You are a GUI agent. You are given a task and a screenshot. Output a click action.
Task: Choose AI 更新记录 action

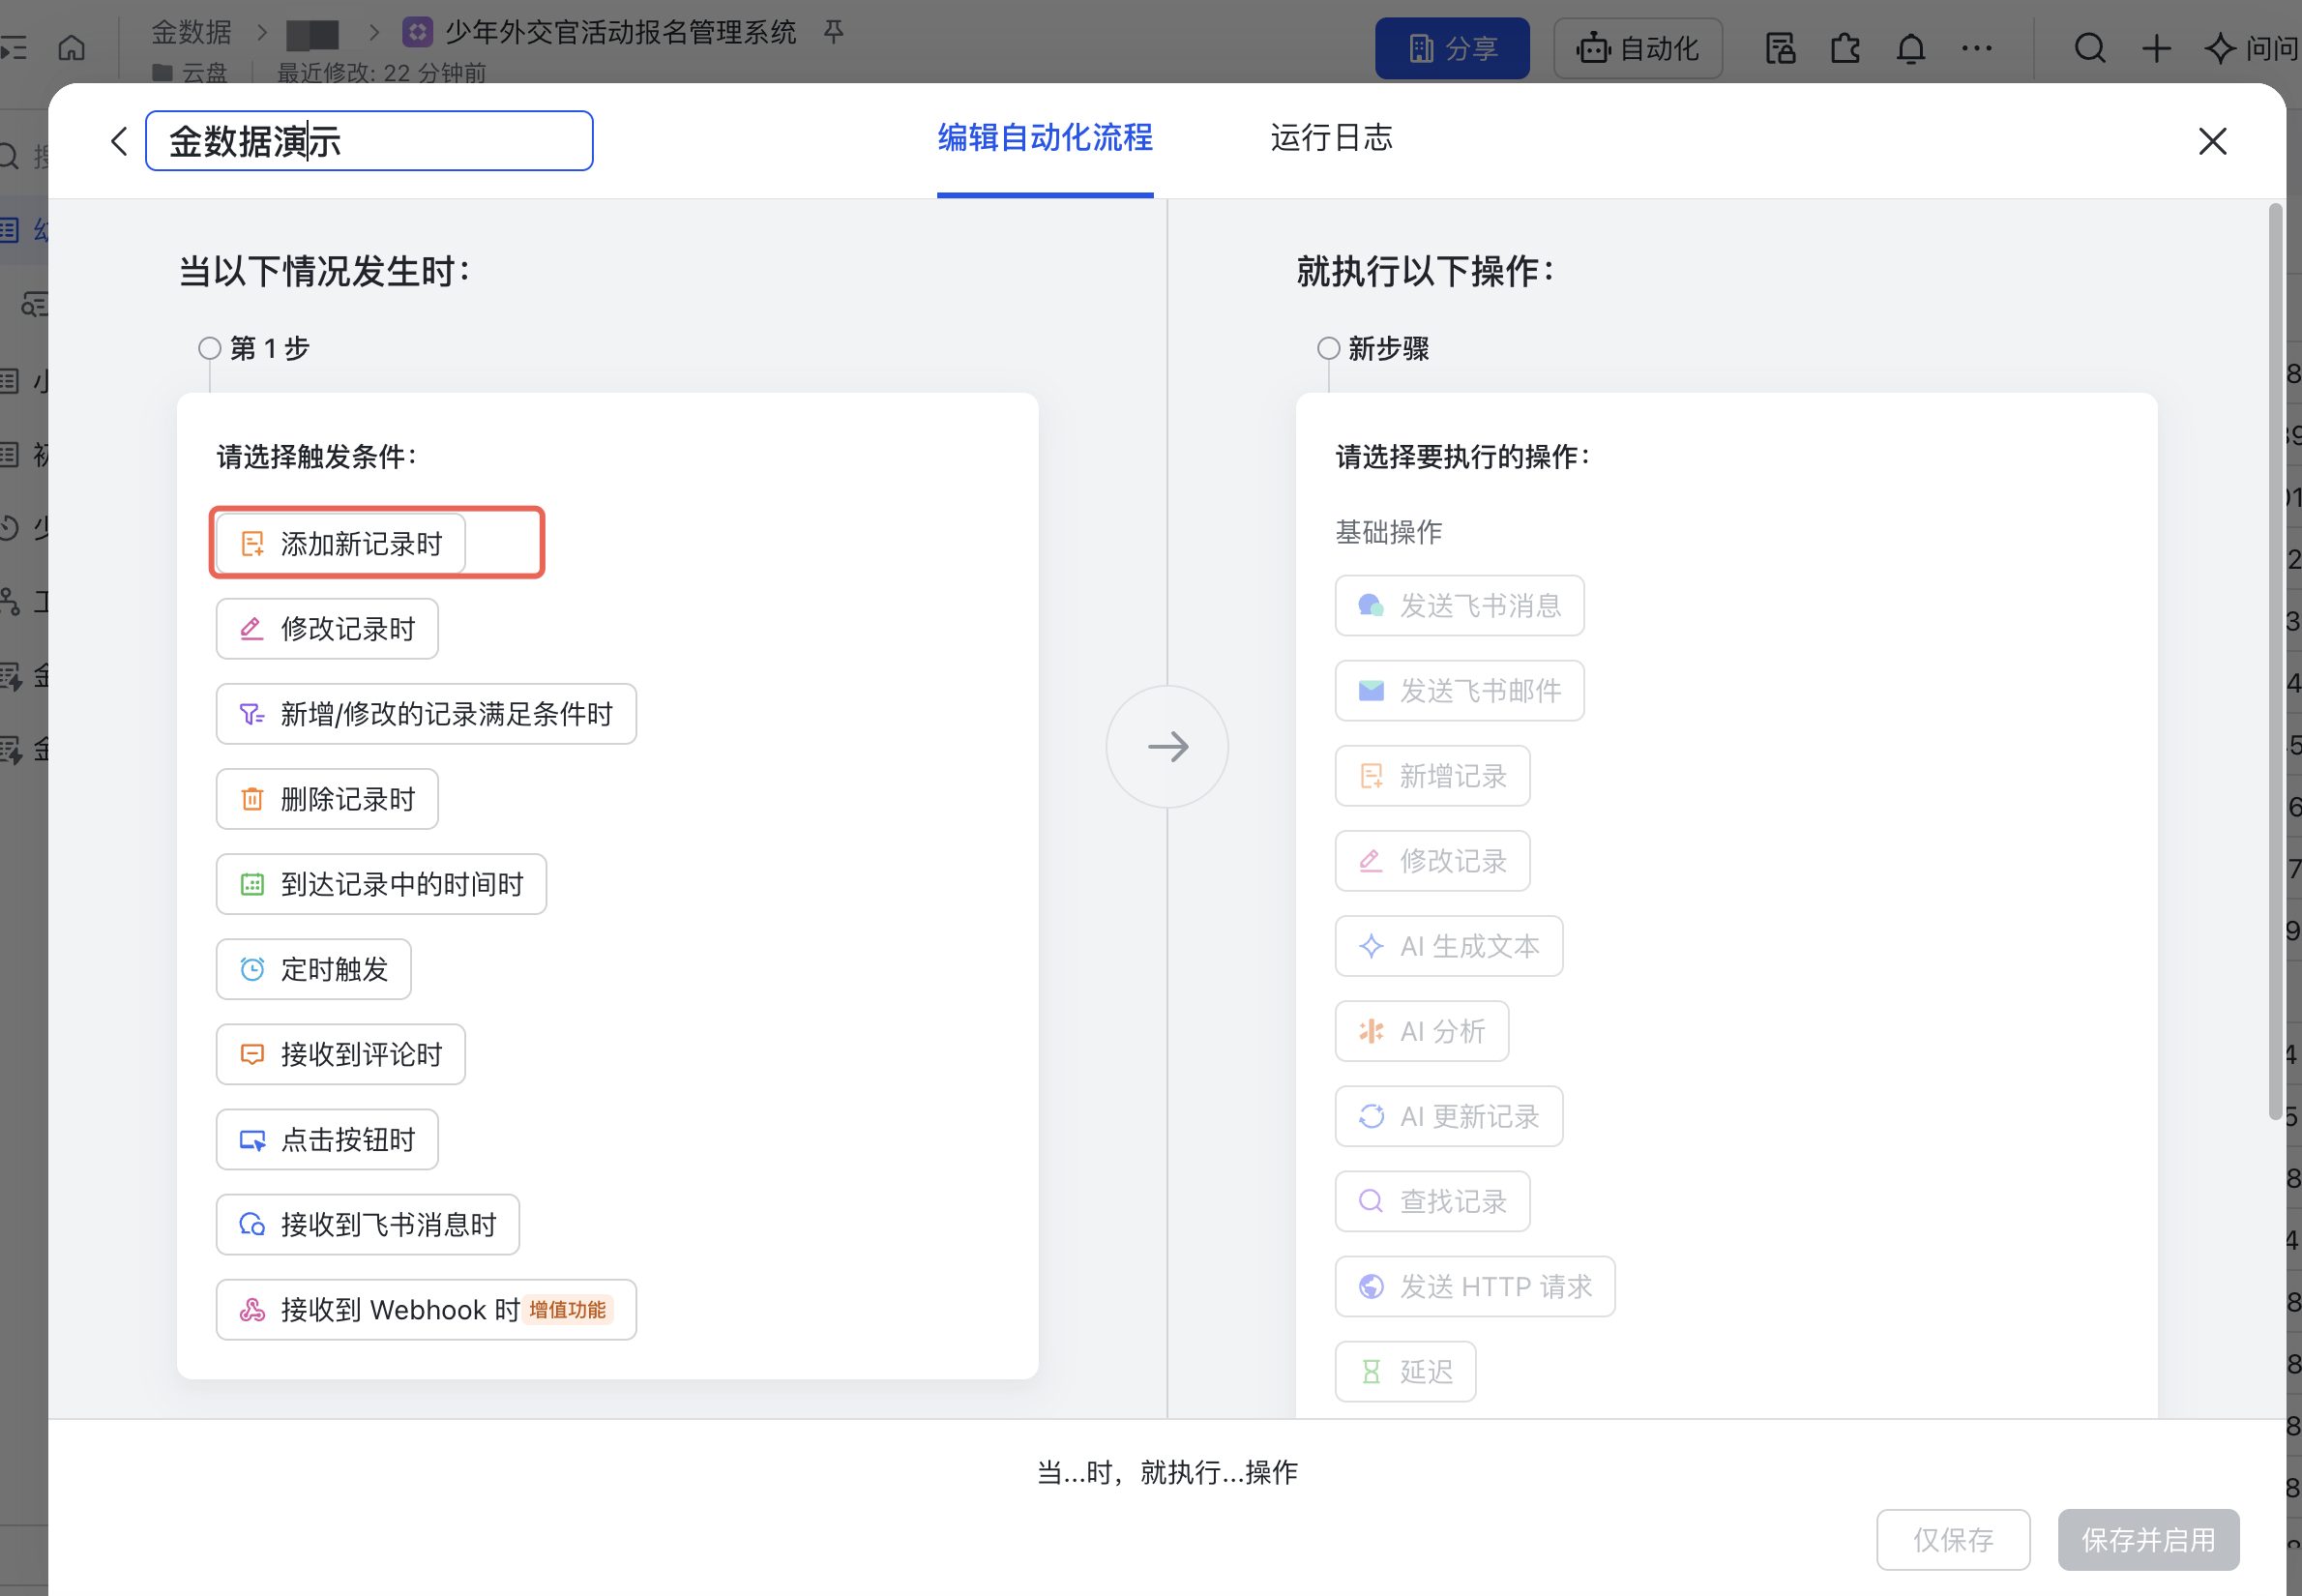click(x=1448, y=1115)
